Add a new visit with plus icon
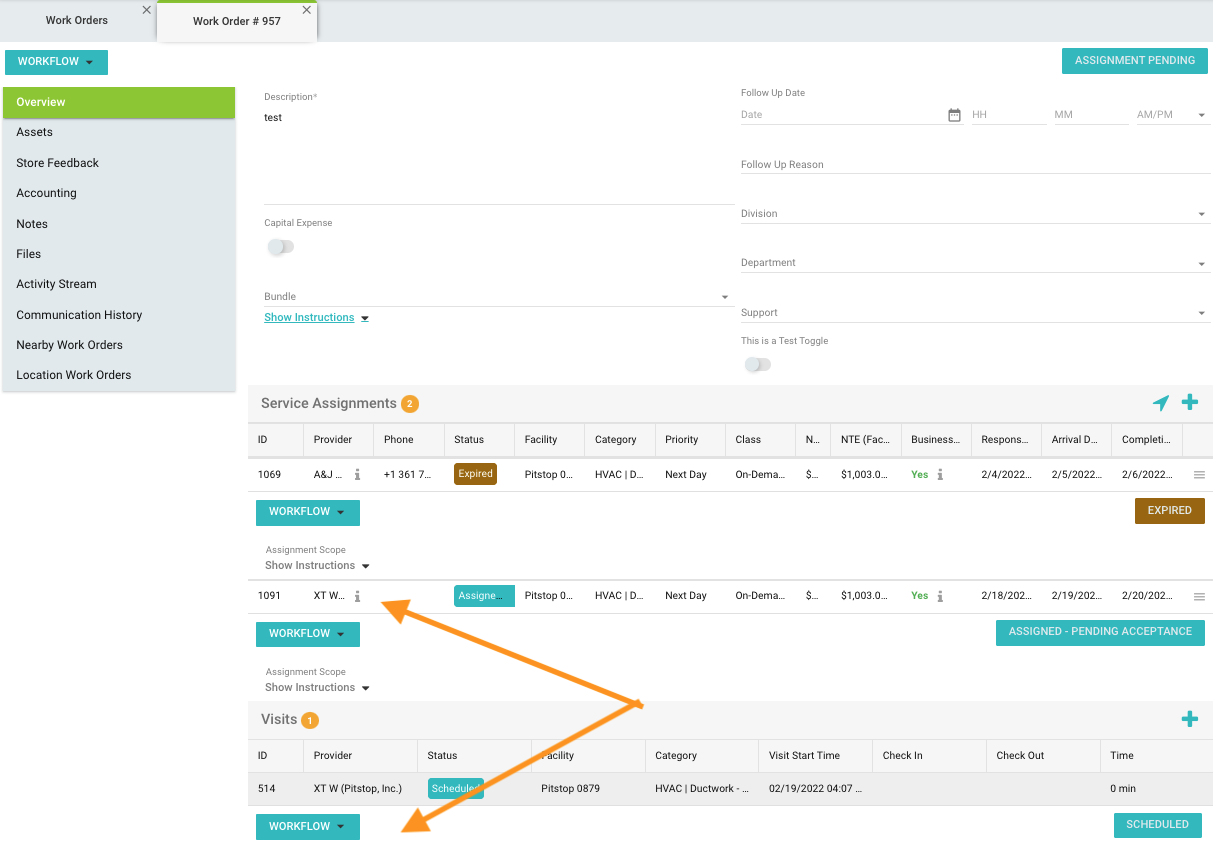This screenshot has width=1213, height=855. click(1190, 719)
